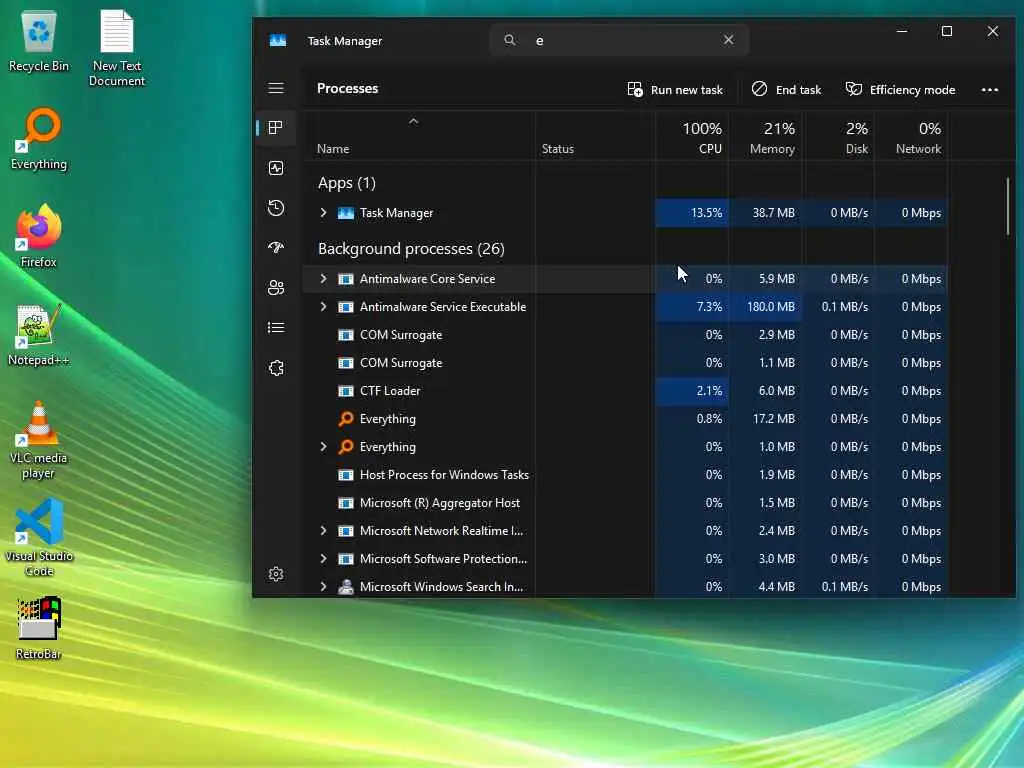Click the Host Process for Windows Tasks icon
The width and height of the screenshot is (1024, 768).
click(x=345, y=475)
